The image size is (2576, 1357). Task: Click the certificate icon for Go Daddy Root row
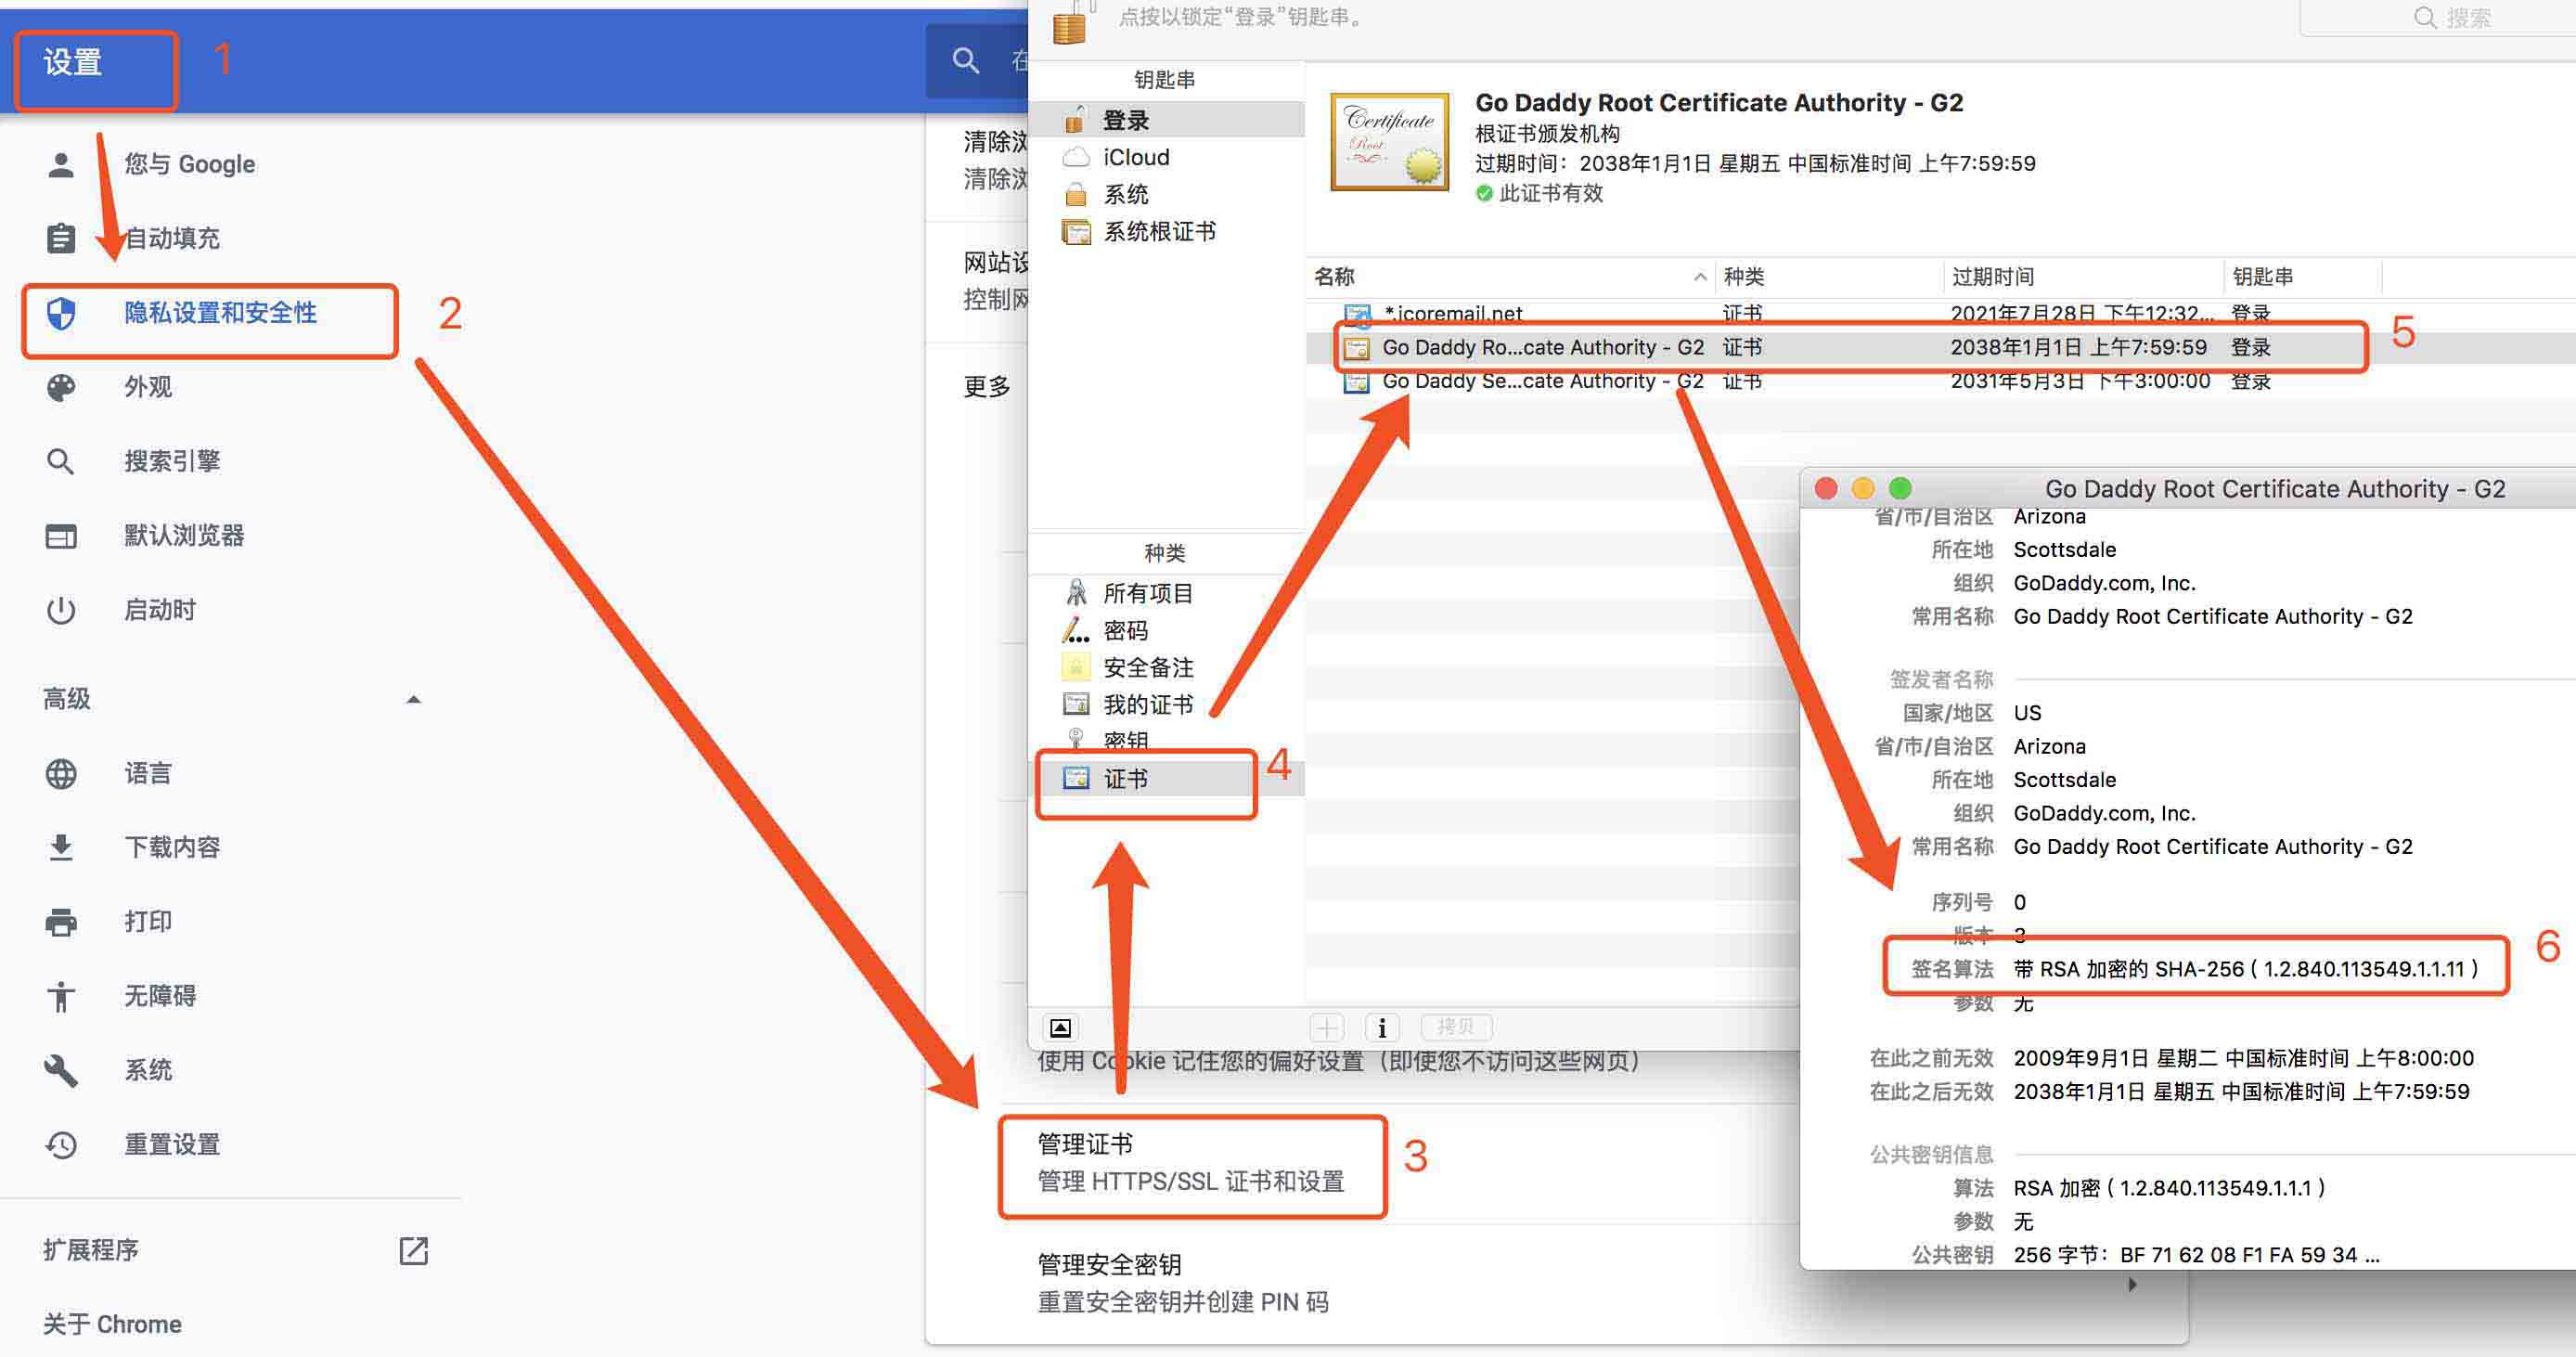point(1356,348)
